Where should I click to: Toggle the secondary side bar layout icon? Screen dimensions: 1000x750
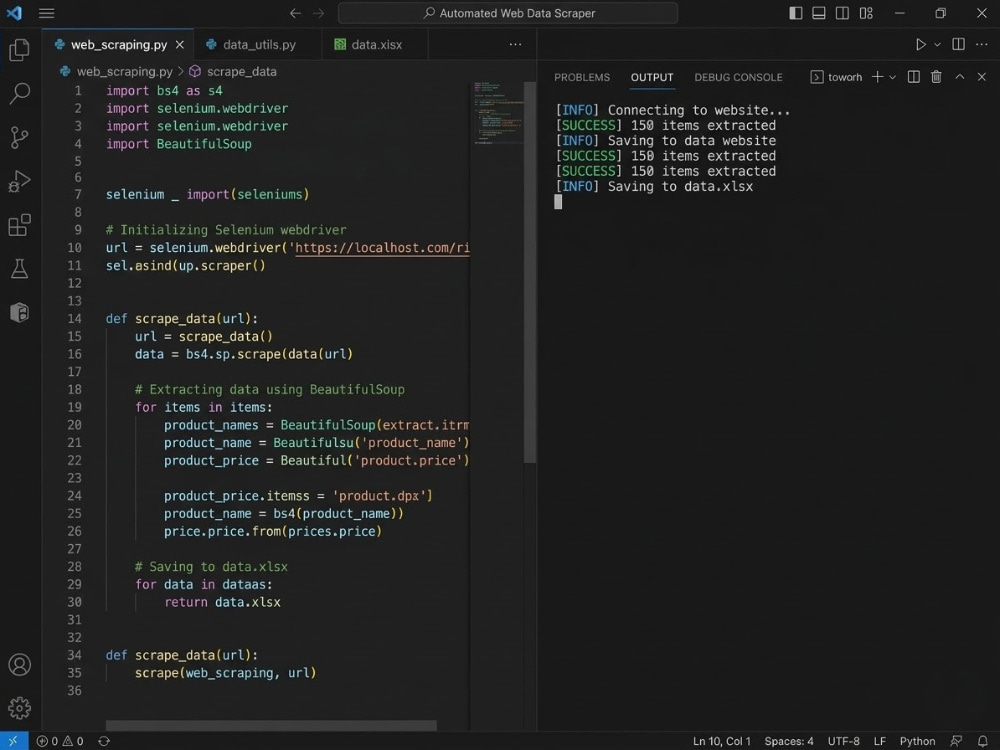(842, 13)
